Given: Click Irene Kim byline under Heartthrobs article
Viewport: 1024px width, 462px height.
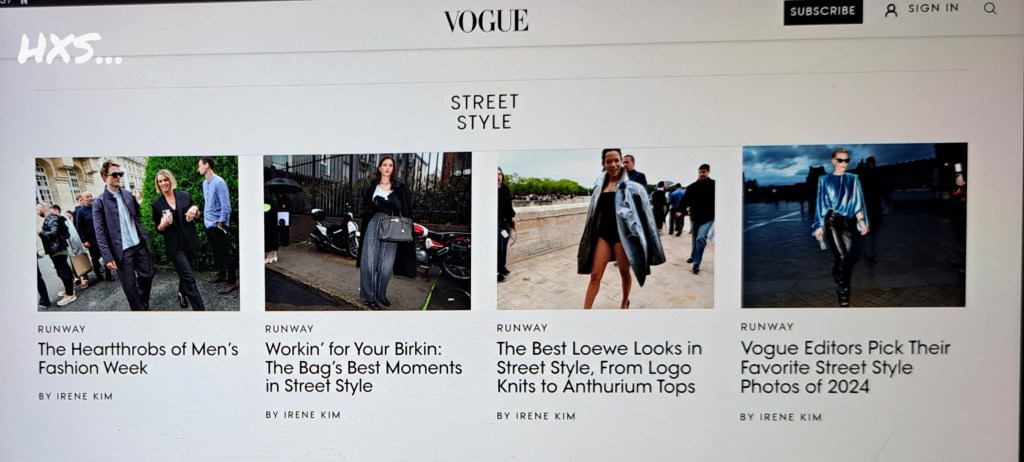Looking at the screenshot, I should (75, 396).
